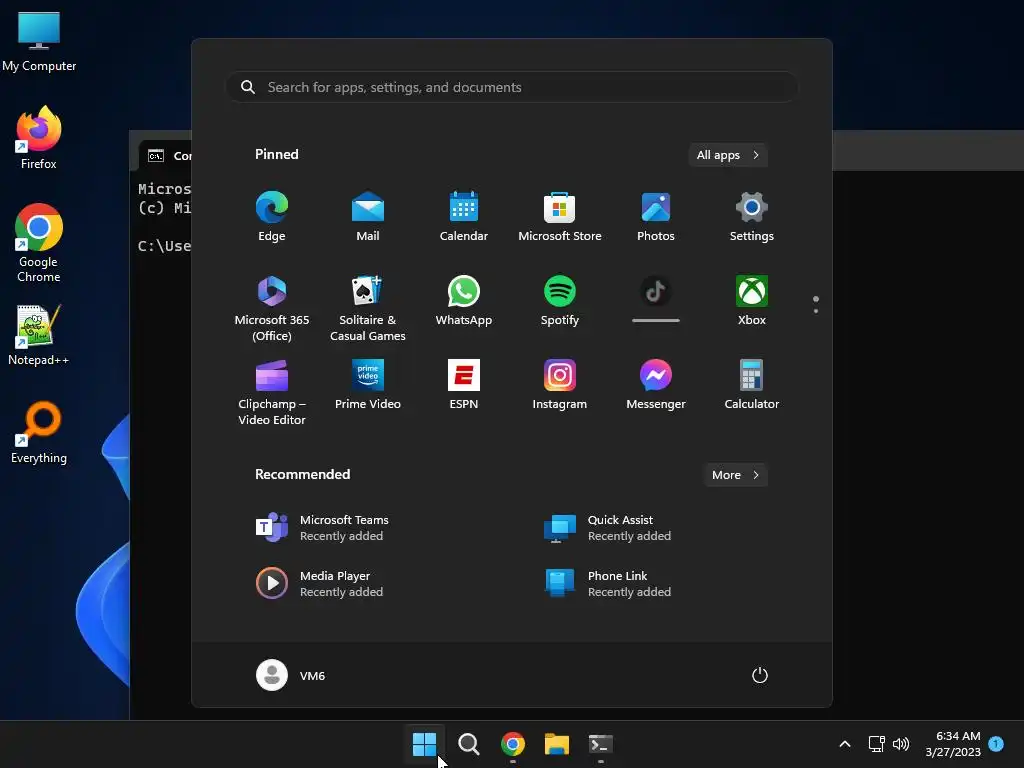This screenshot has width=1024, height=768.
Task: Open the notification badge in tray
Action: (x=996, y=743)
